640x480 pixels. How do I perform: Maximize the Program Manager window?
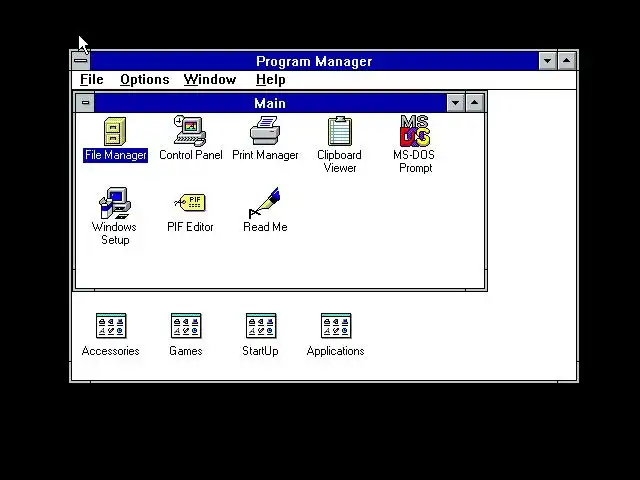point(567,61)
